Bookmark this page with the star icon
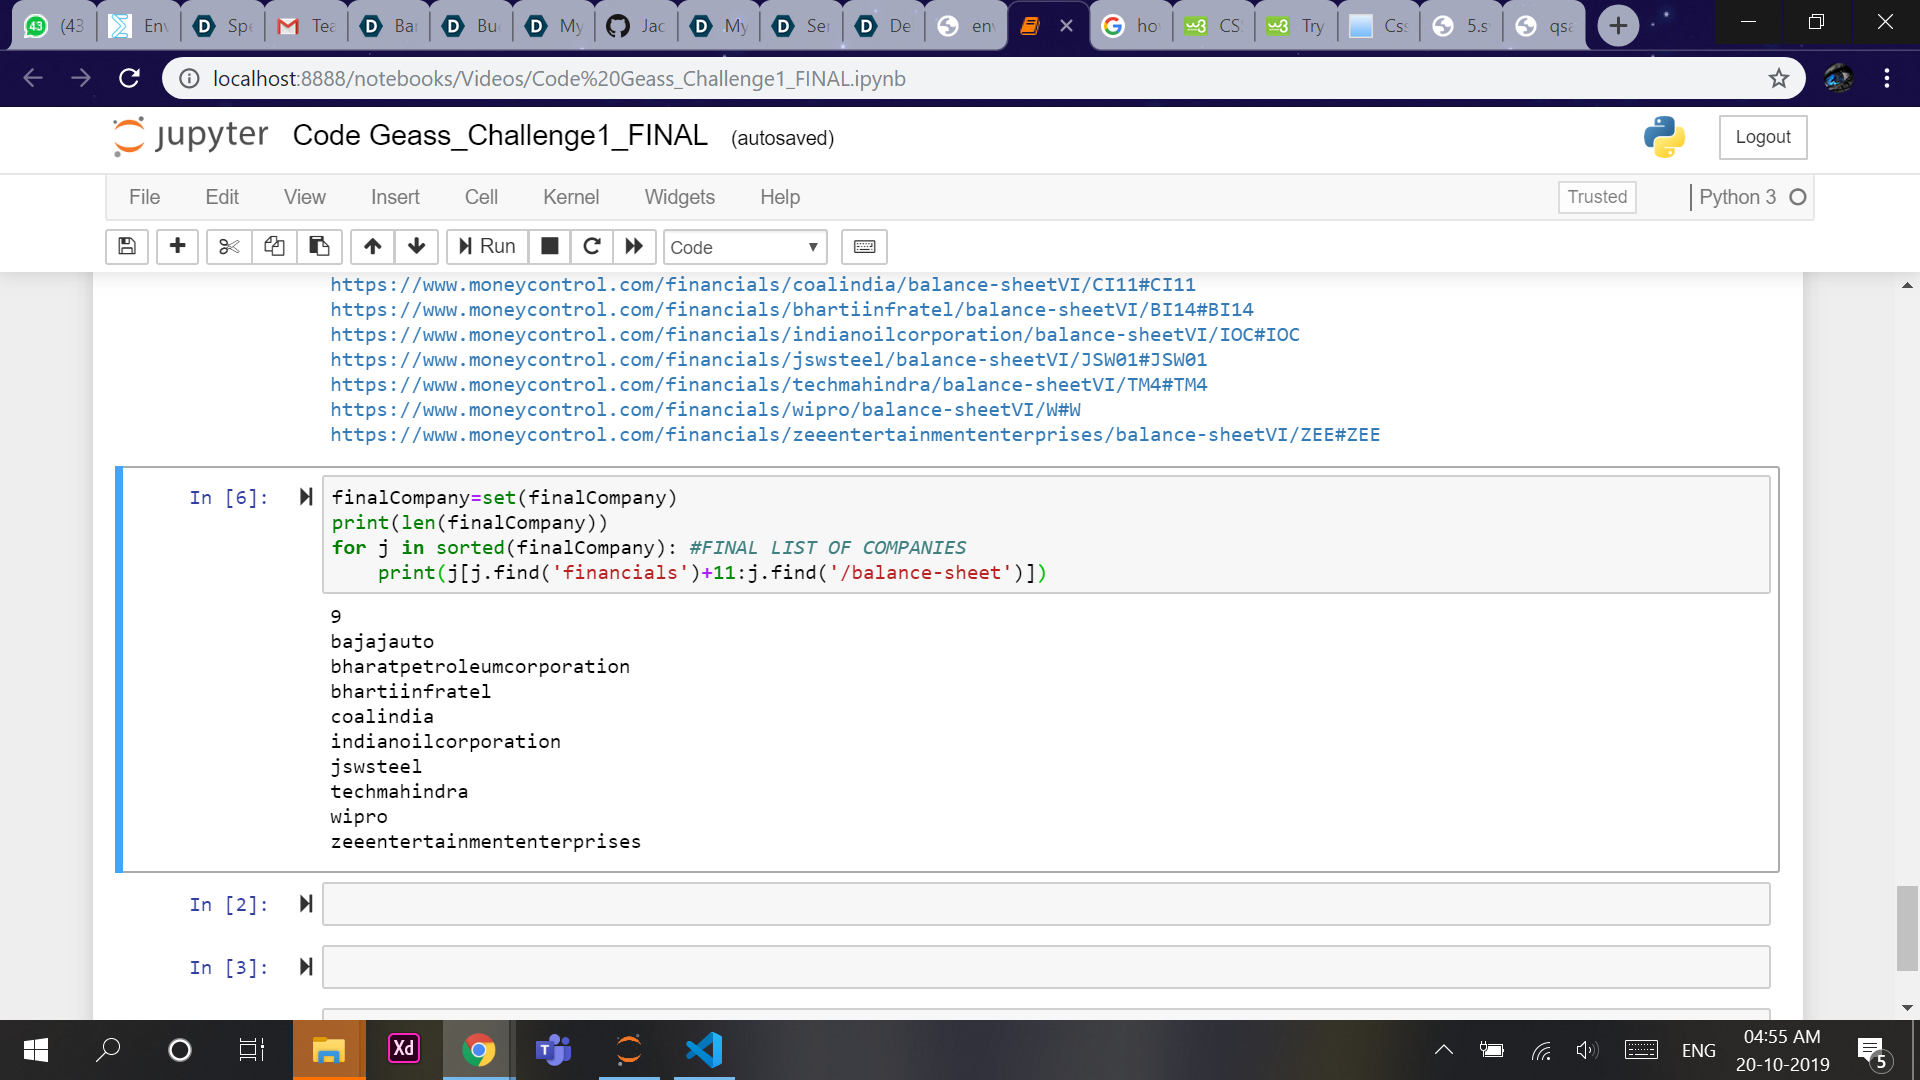This screenshot has width=1920, height=1080. [x=1778, y=78]
